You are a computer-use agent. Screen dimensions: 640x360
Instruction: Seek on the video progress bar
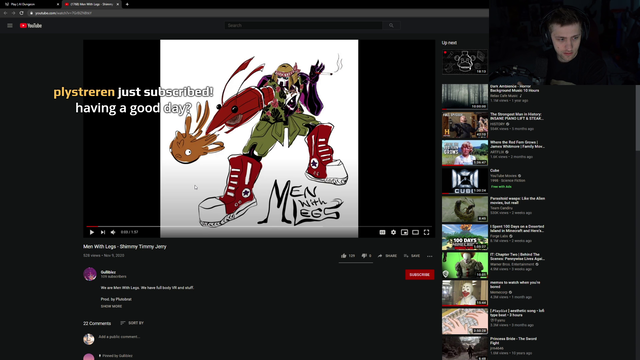click(259, 226)
